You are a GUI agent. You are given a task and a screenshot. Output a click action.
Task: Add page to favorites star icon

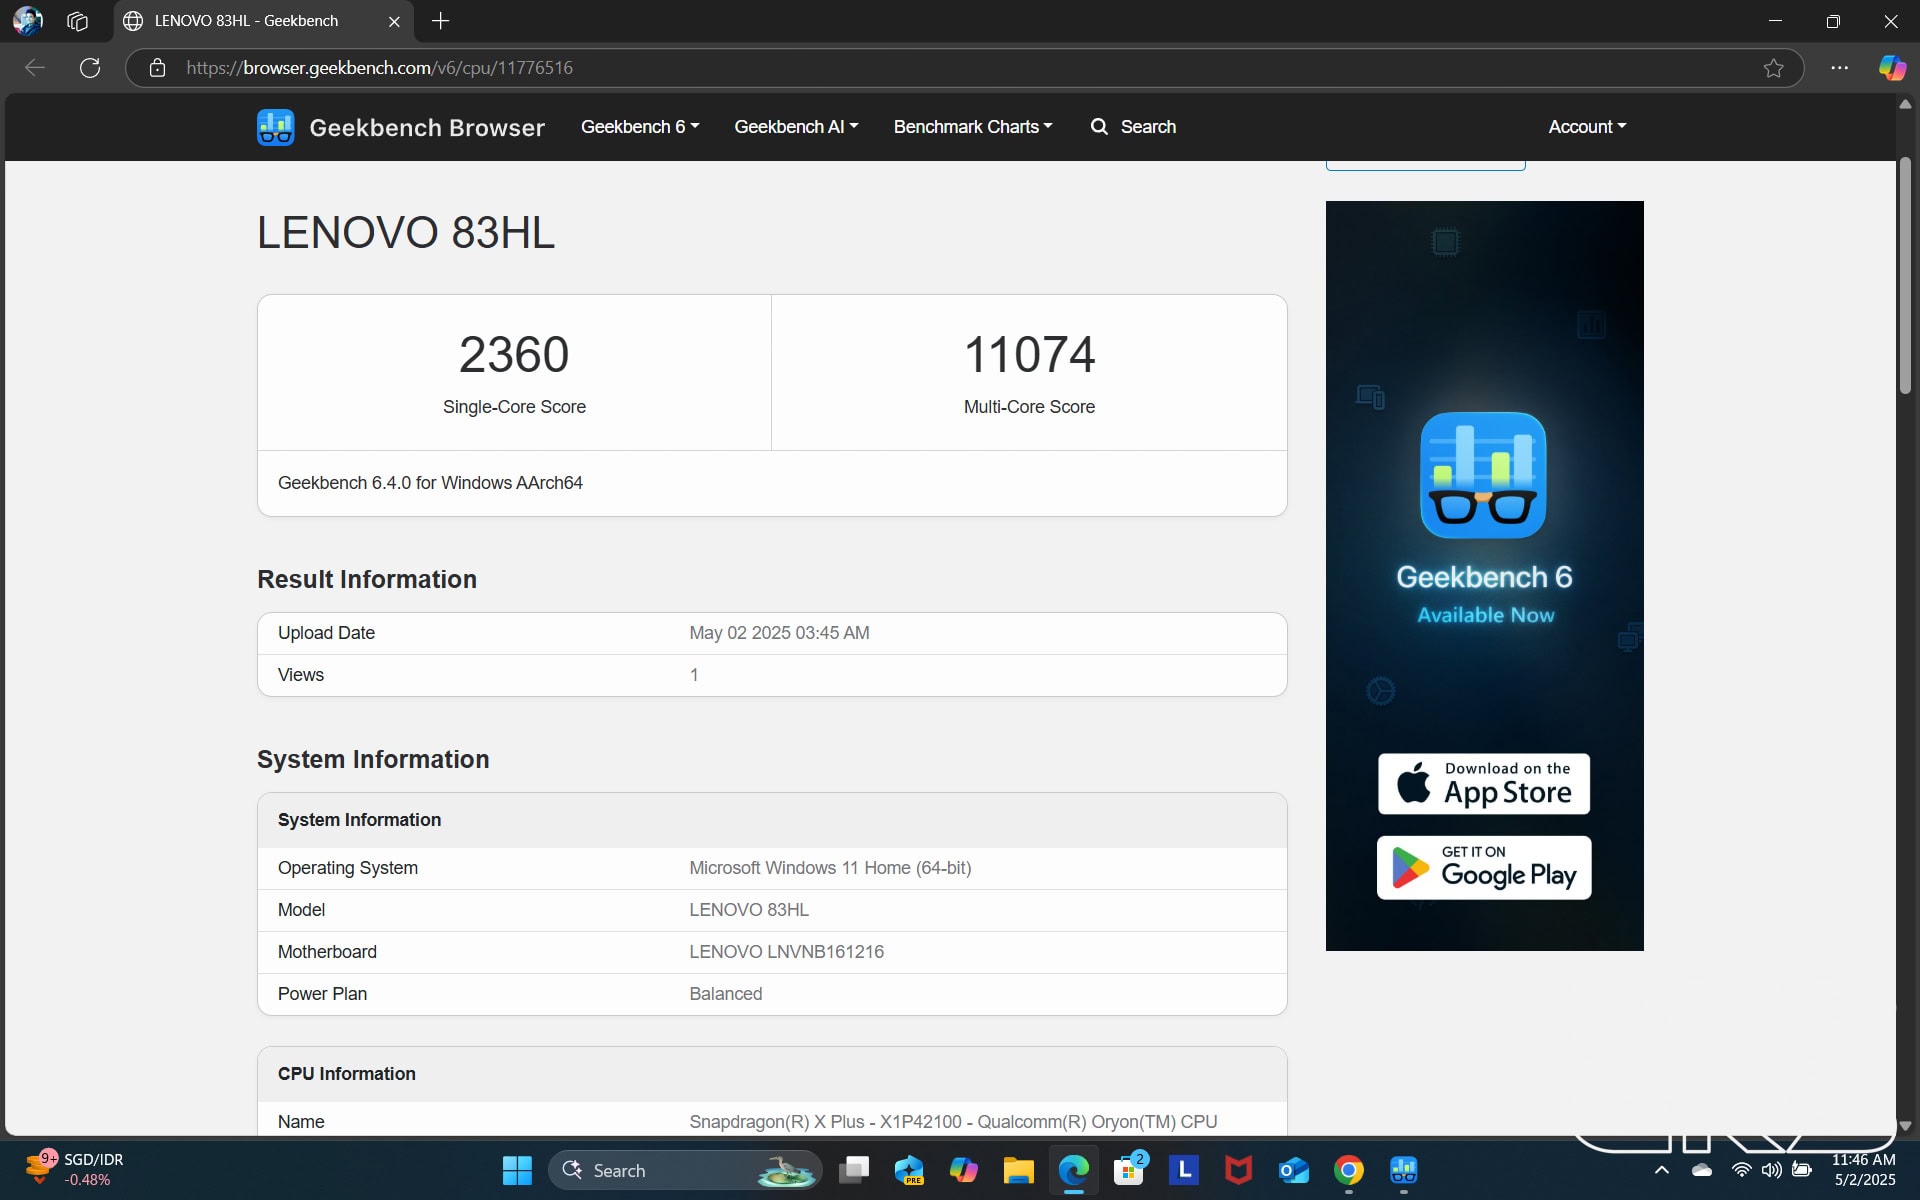[1773, 68]
